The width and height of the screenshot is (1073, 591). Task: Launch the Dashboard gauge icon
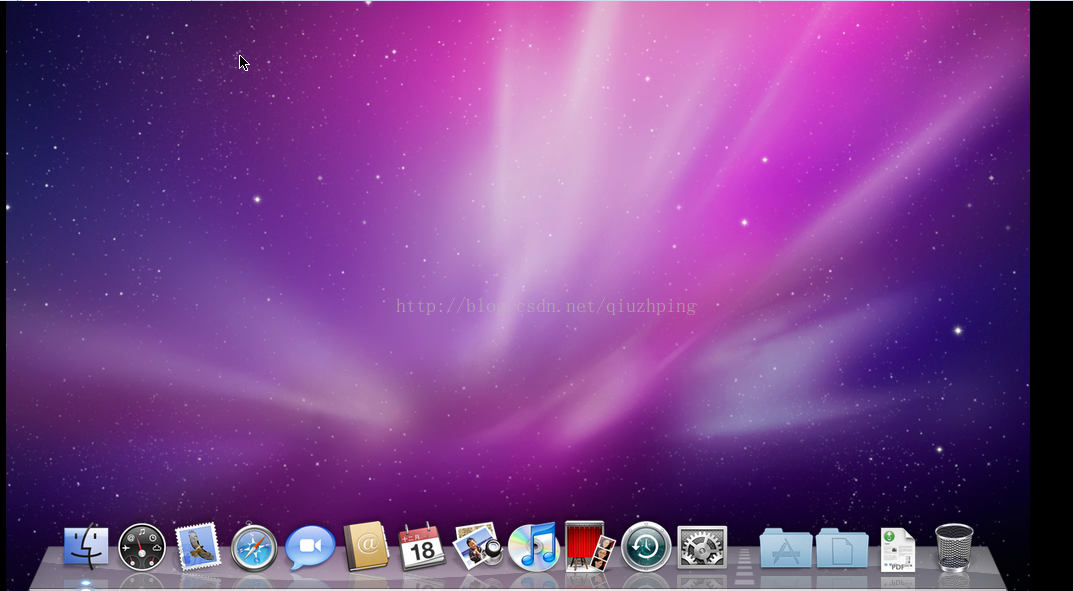click(142, 547)
